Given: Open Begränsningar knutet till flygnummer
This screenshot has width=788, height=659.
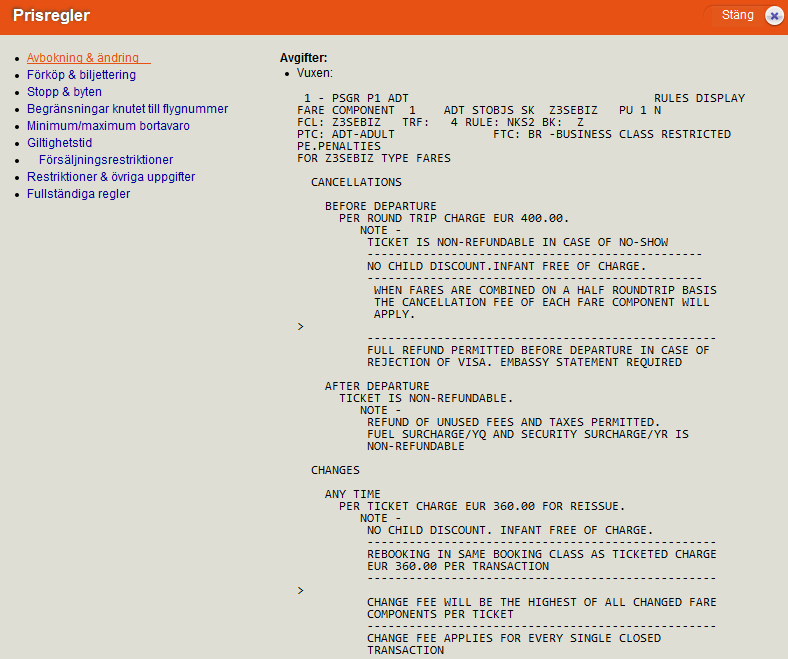Looking at the screenshot, I should click(127, 109).
